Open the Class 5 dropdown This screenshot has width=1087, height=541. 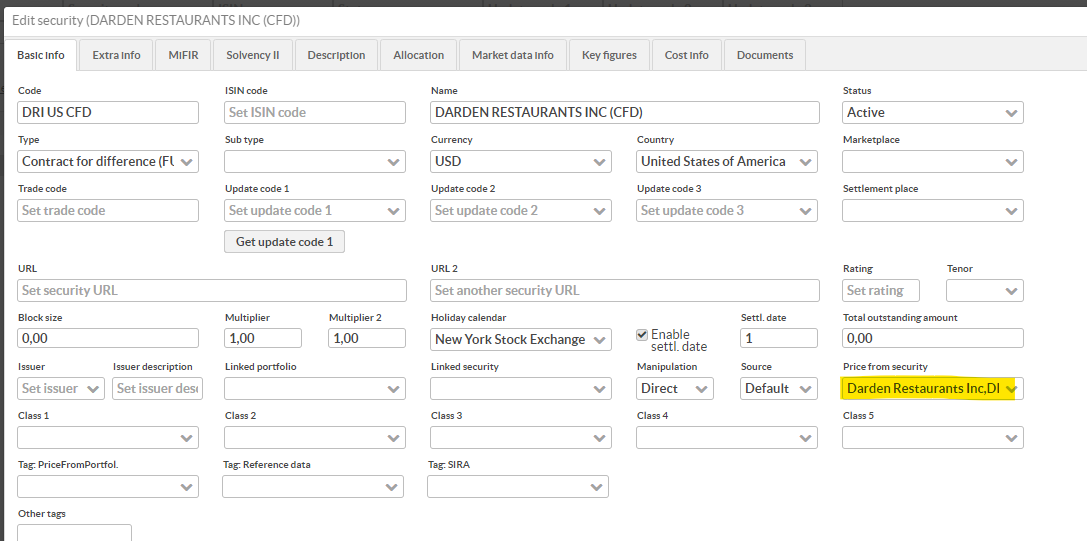(933, 438)
